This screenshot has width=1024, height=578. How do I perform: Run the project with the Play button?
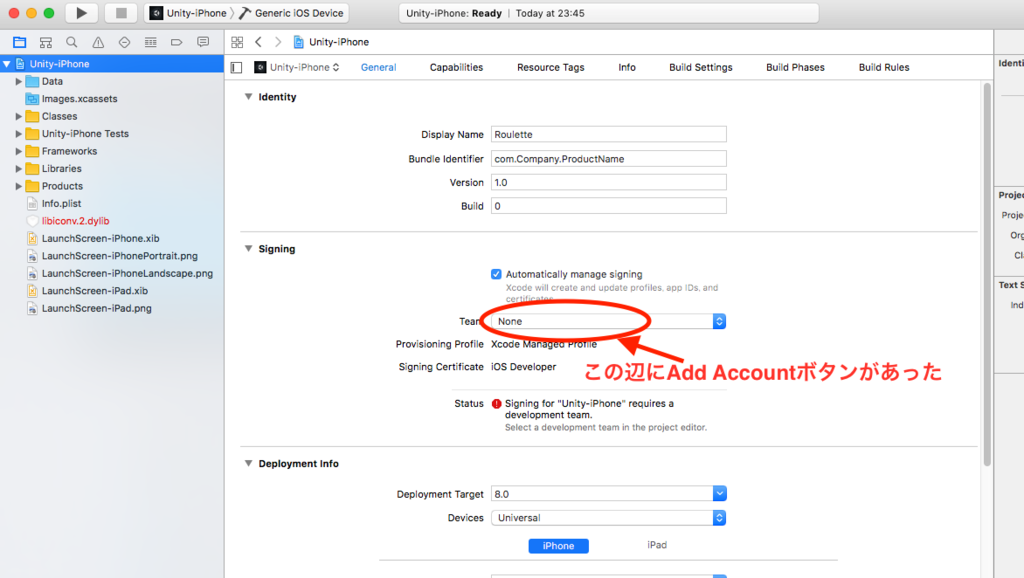point(81,13)
